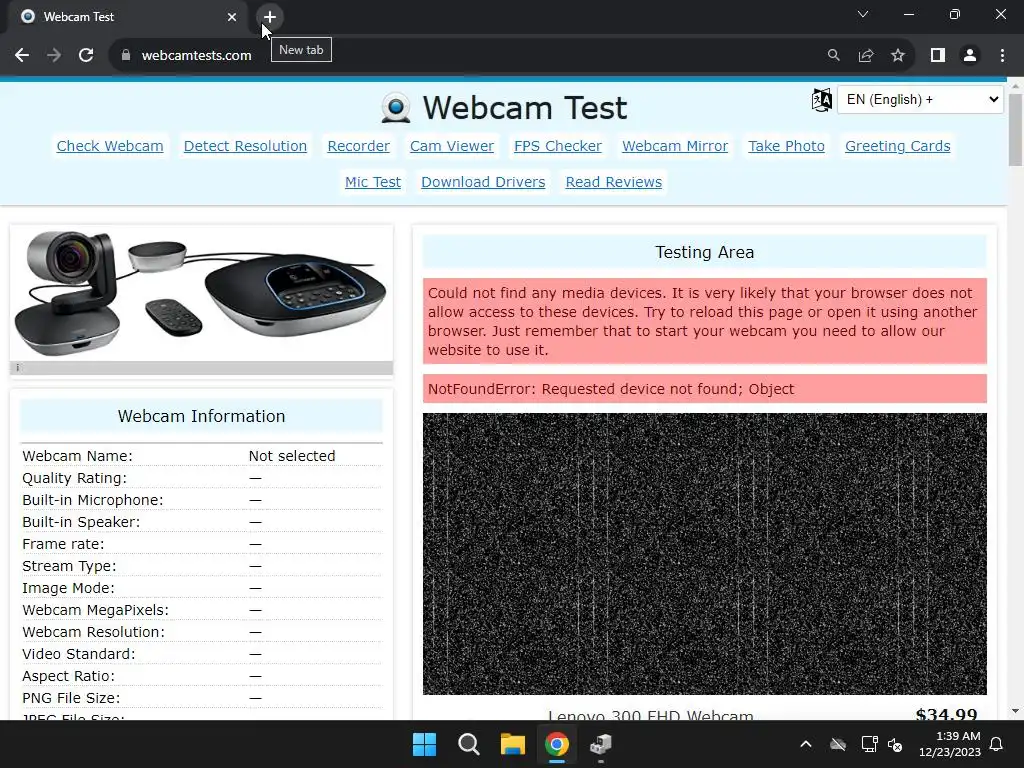Viewport: 1024px width, 768px height.
Task: Click the $34.99 price text
Action: point(946,714)
